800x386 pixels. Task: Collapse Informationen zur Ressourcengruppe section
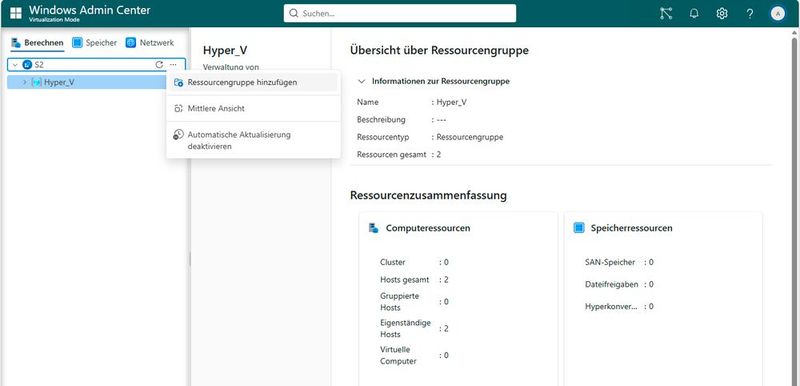coord(362,81)
